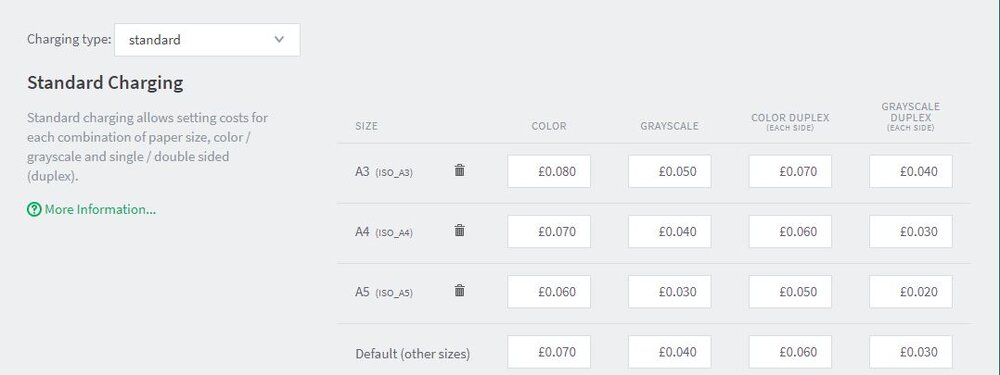The width and height of the screenshot is (1000, 375).
Task: Select the Default (other sizes) label
Action: click(413, 353)
